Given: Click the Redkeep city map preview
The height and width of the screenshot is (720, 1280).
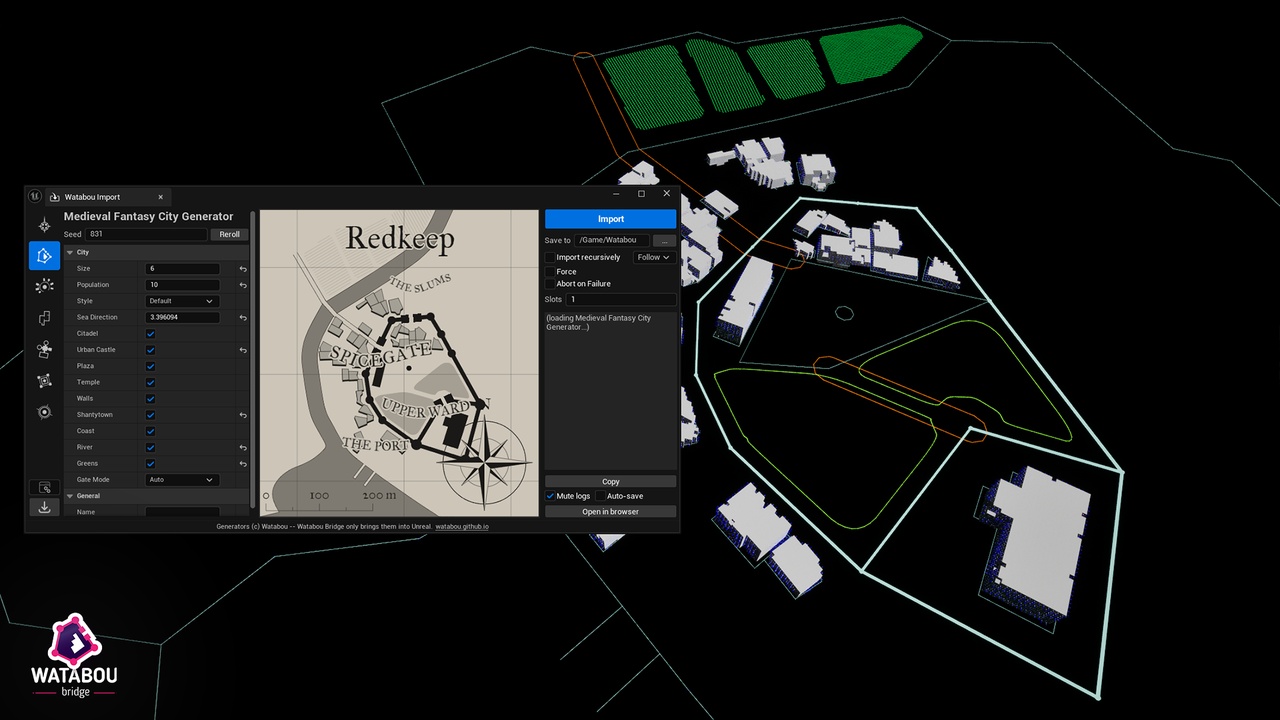Looking at the screenshot, I should (399, 362).
